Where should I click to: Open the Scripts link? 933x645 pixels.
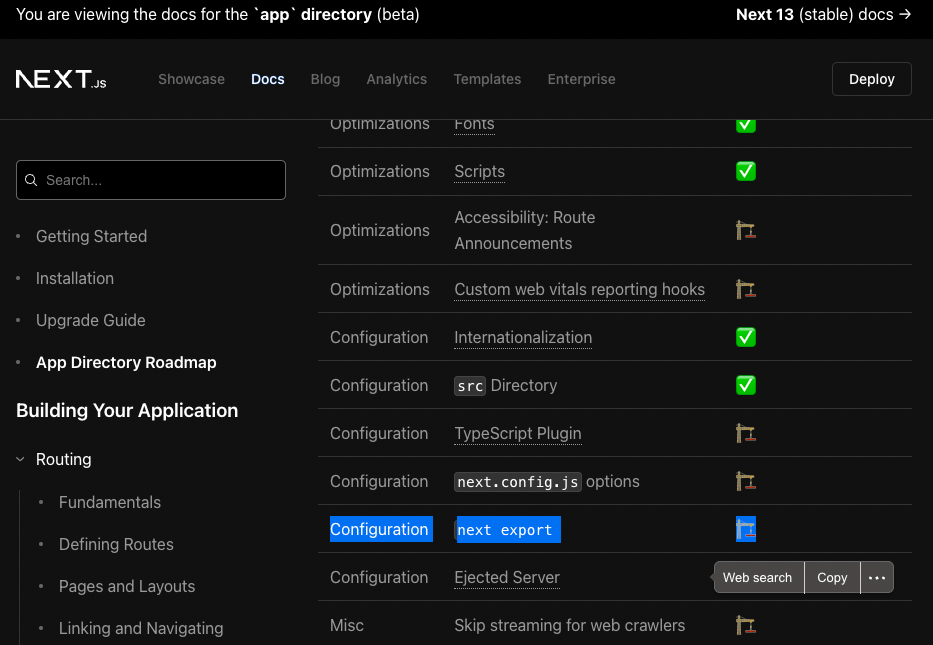480,171
